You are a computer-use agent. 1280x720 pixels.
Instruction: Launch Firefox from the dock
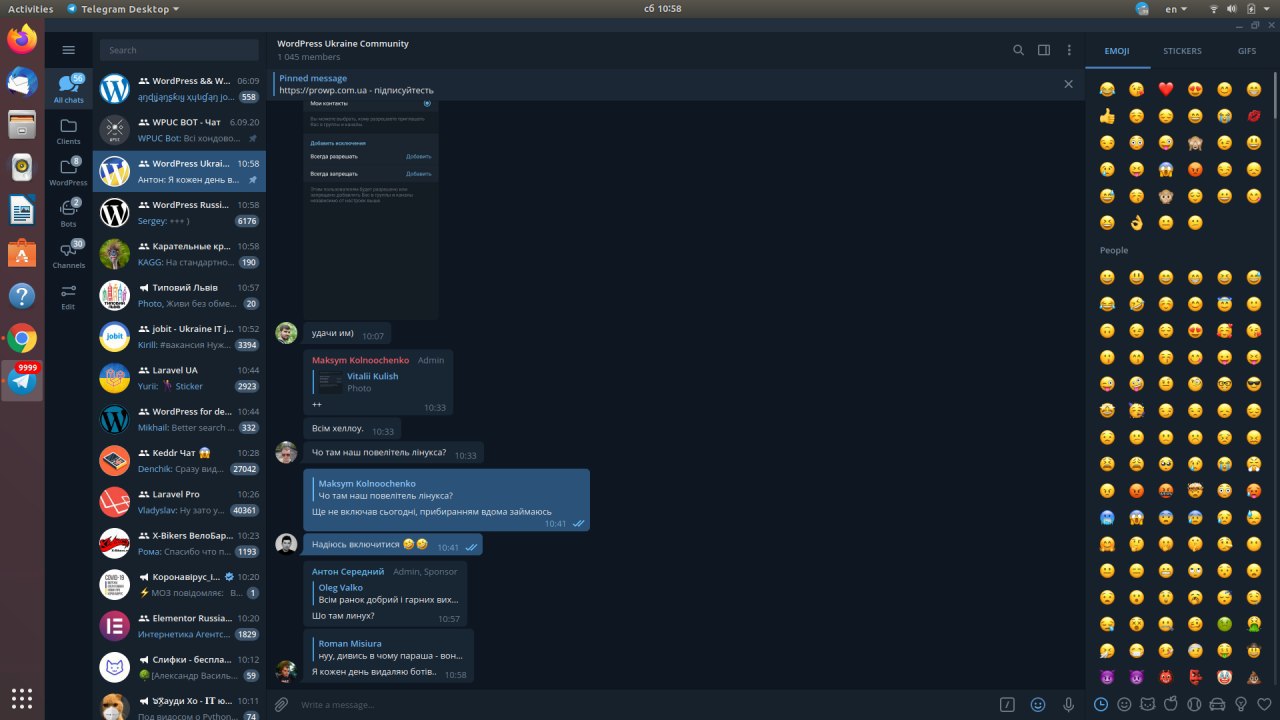click(x=22, y=40)
